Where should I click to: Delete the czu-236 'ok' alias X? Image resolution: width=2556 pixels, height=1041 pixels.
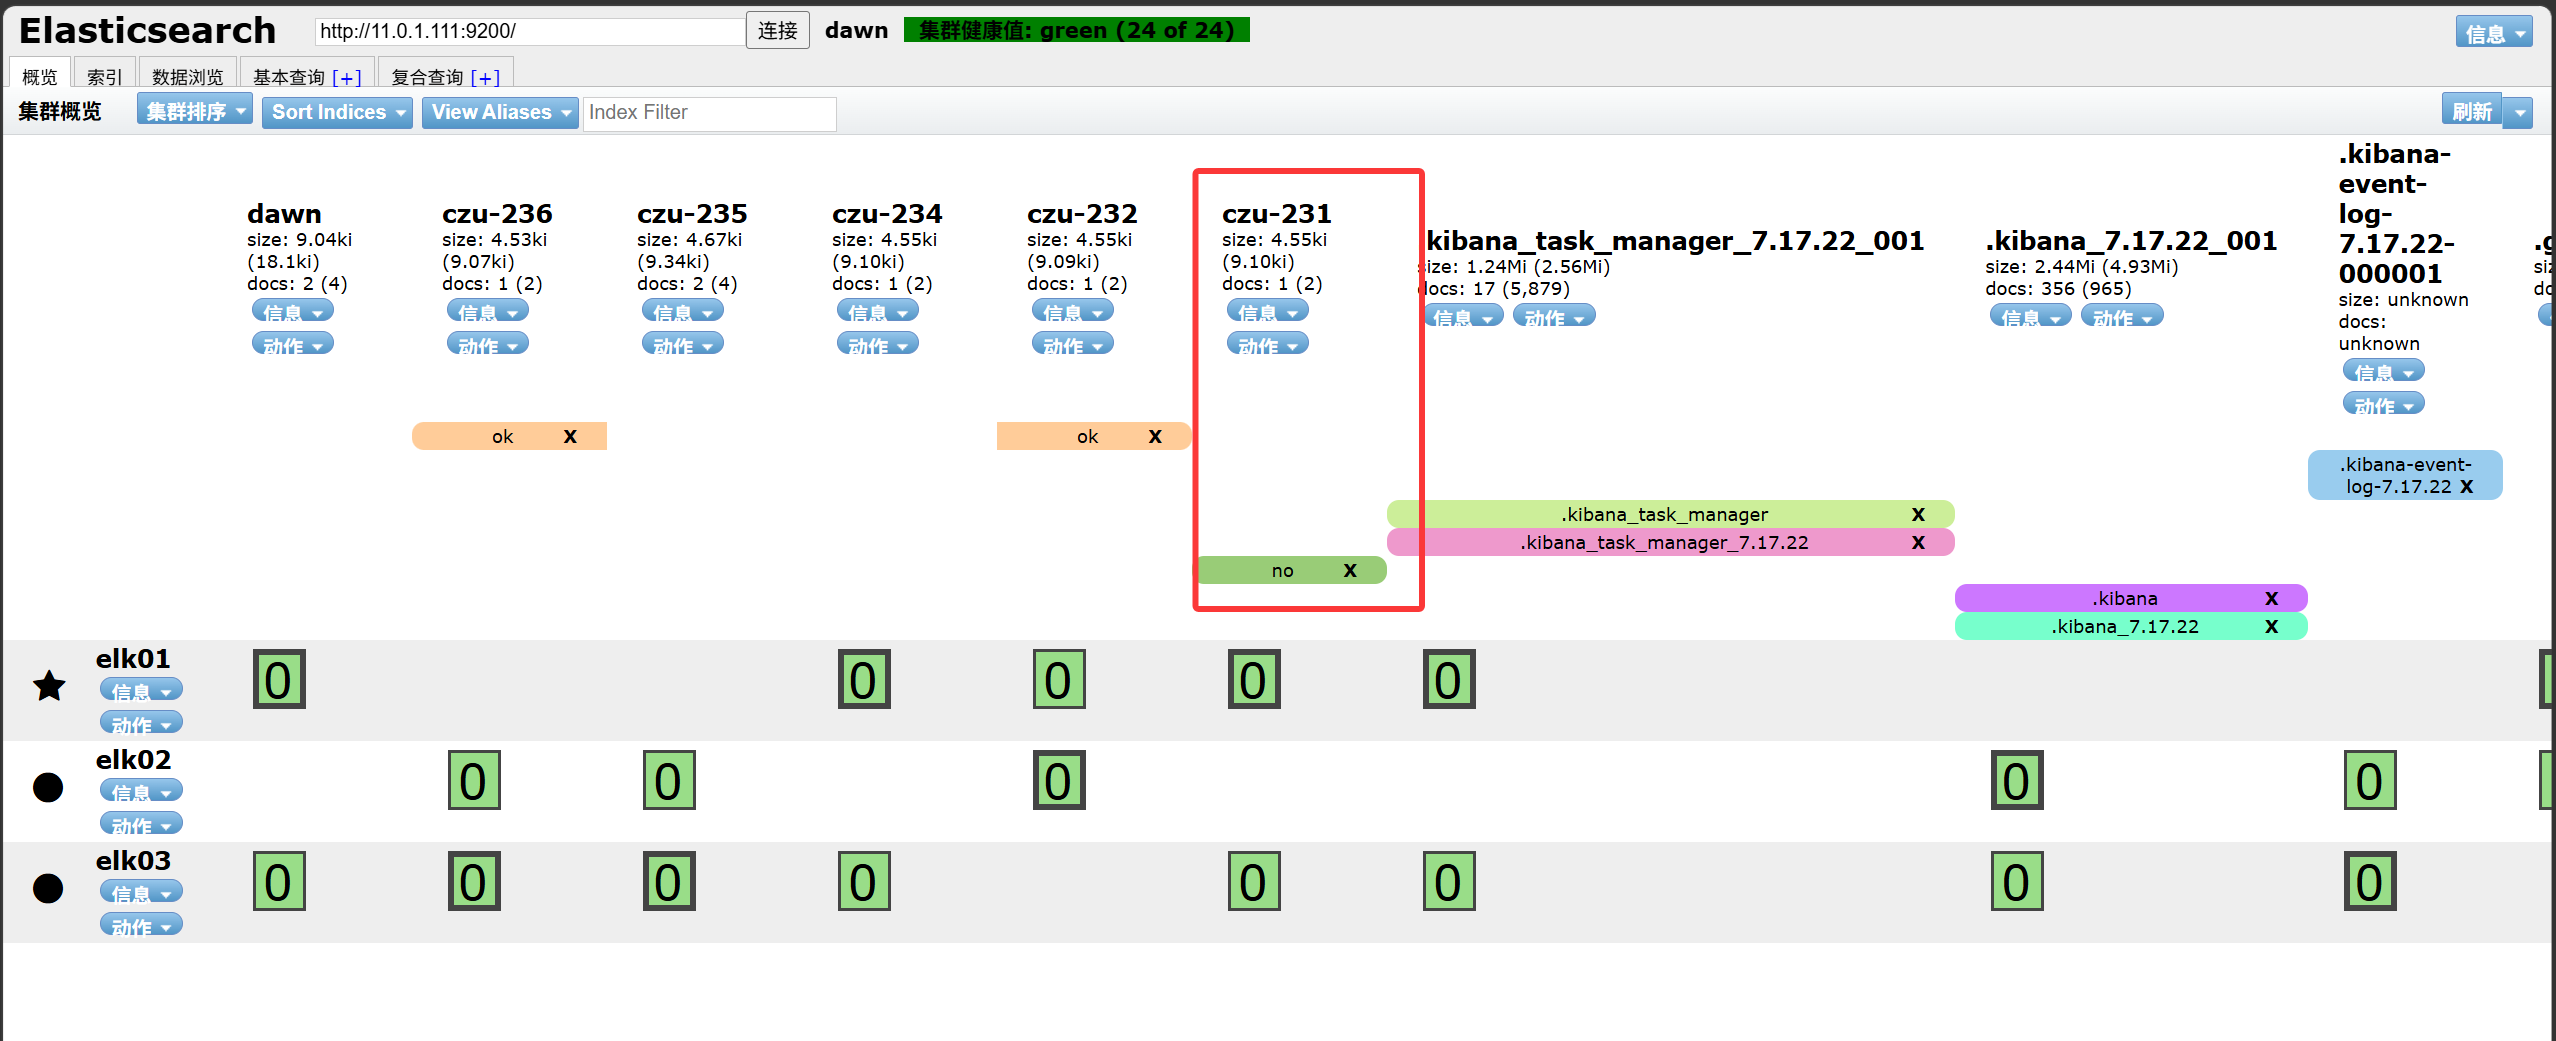(x=570, y=436)
